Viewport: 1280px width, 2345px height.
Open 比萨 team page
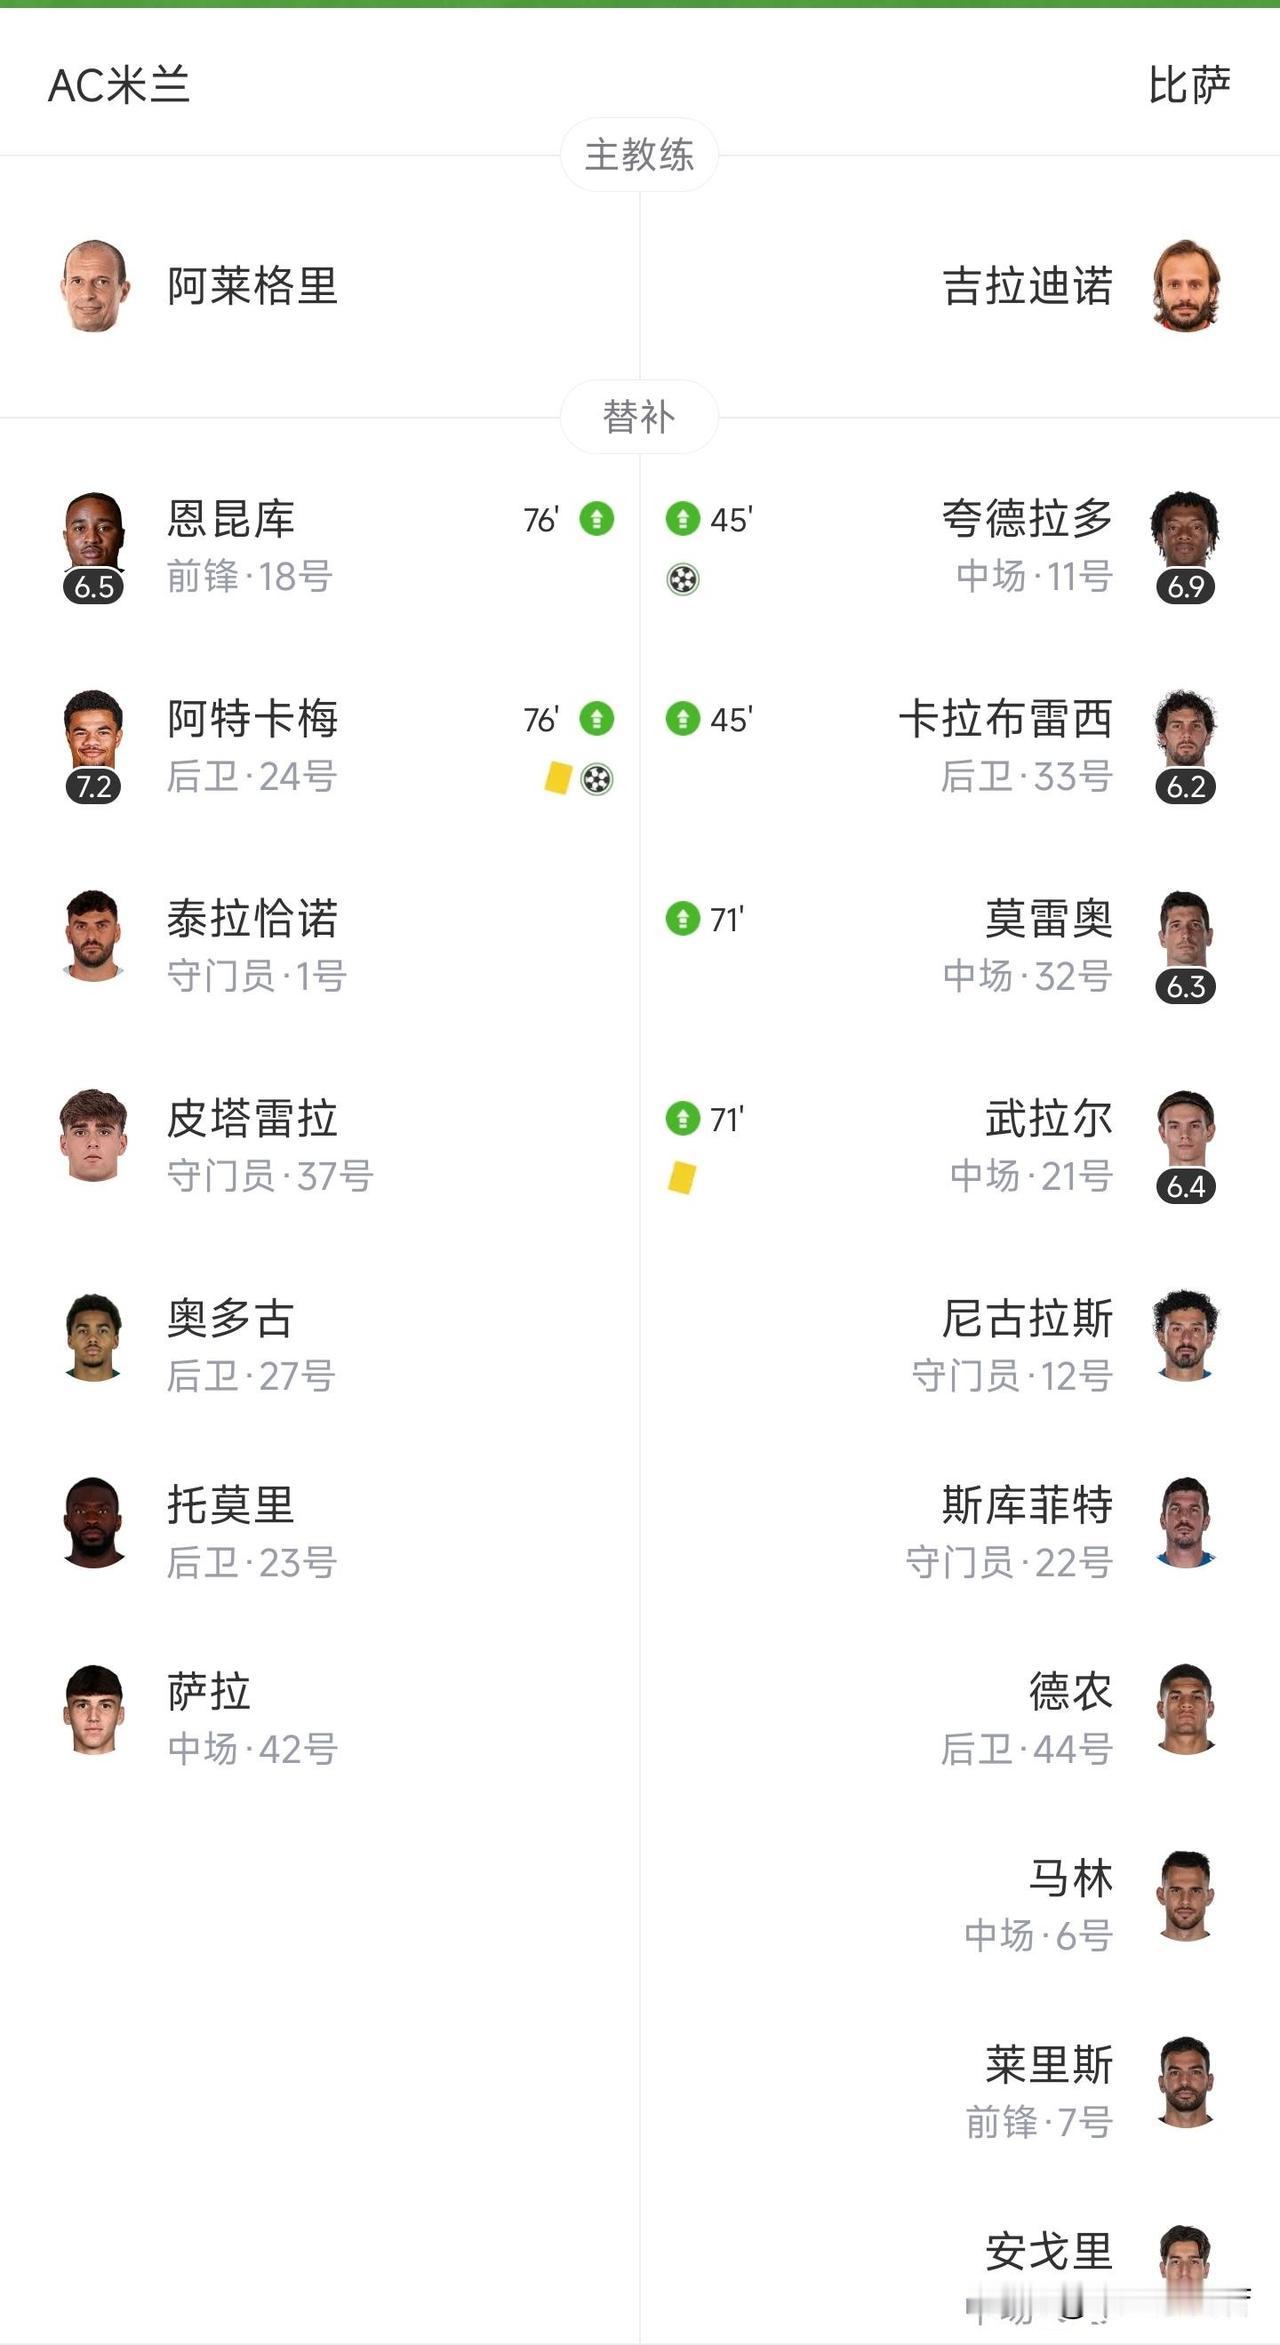(x=1188, y=85)
